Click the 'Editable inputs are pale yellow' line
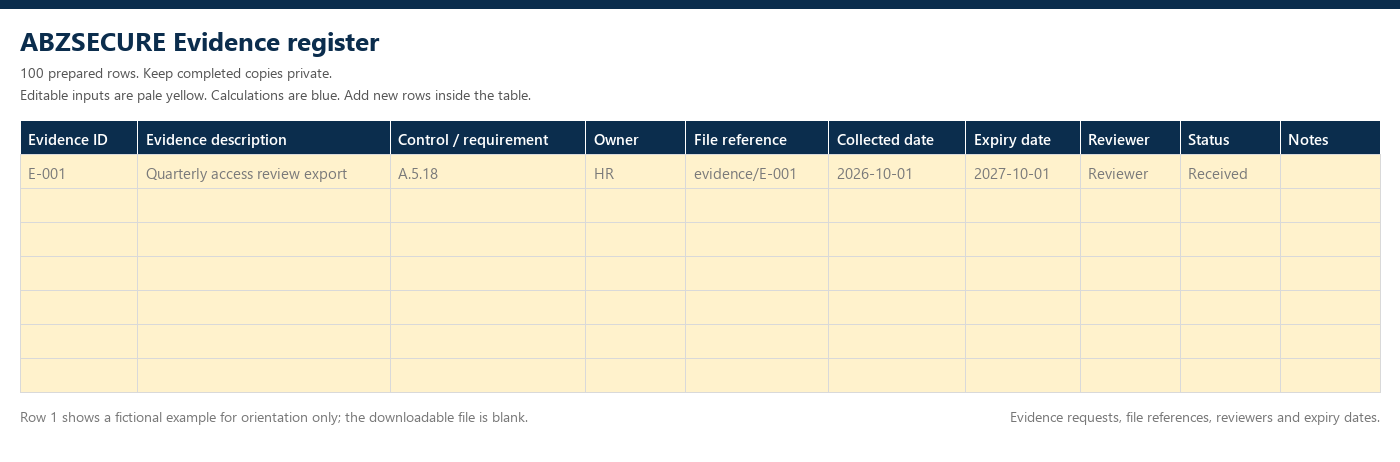The height and width of the screenshot is (462, 1400). 275,95
